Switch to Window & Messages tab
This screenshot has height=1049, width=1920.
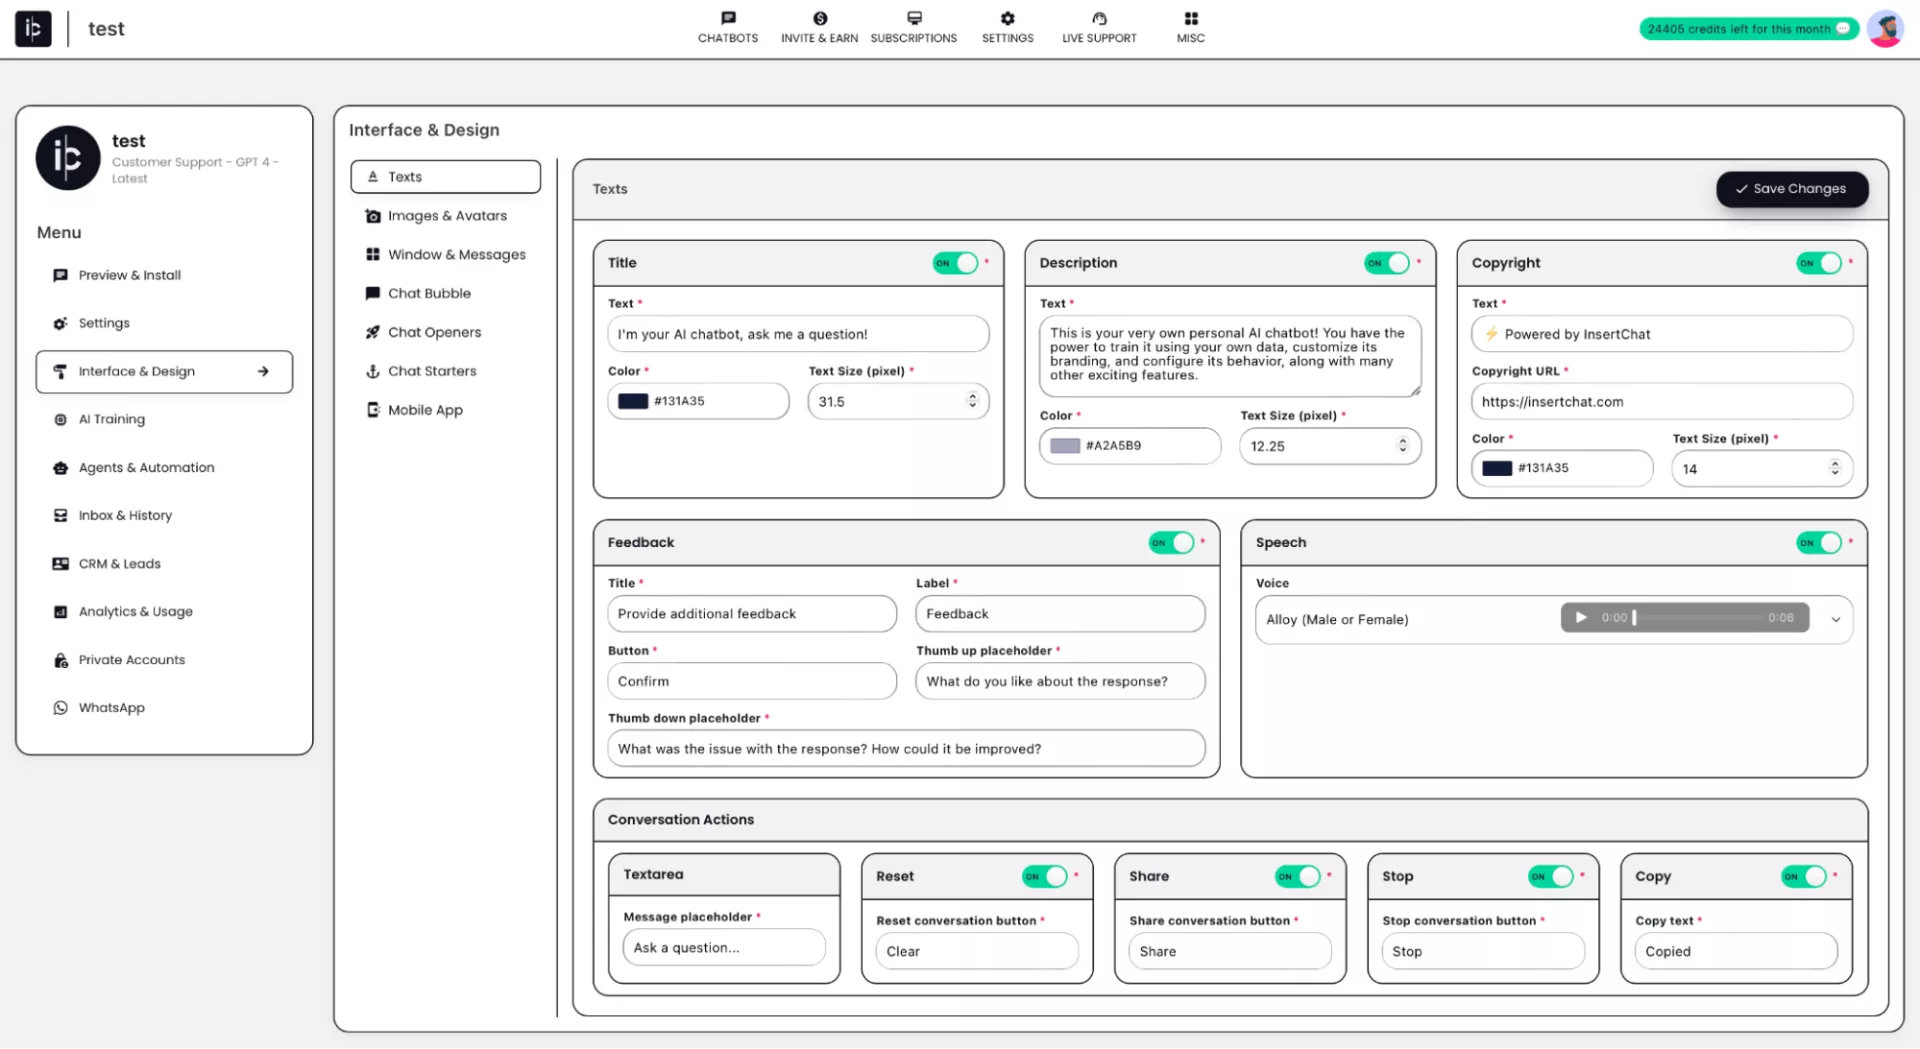tap(456, 255)
